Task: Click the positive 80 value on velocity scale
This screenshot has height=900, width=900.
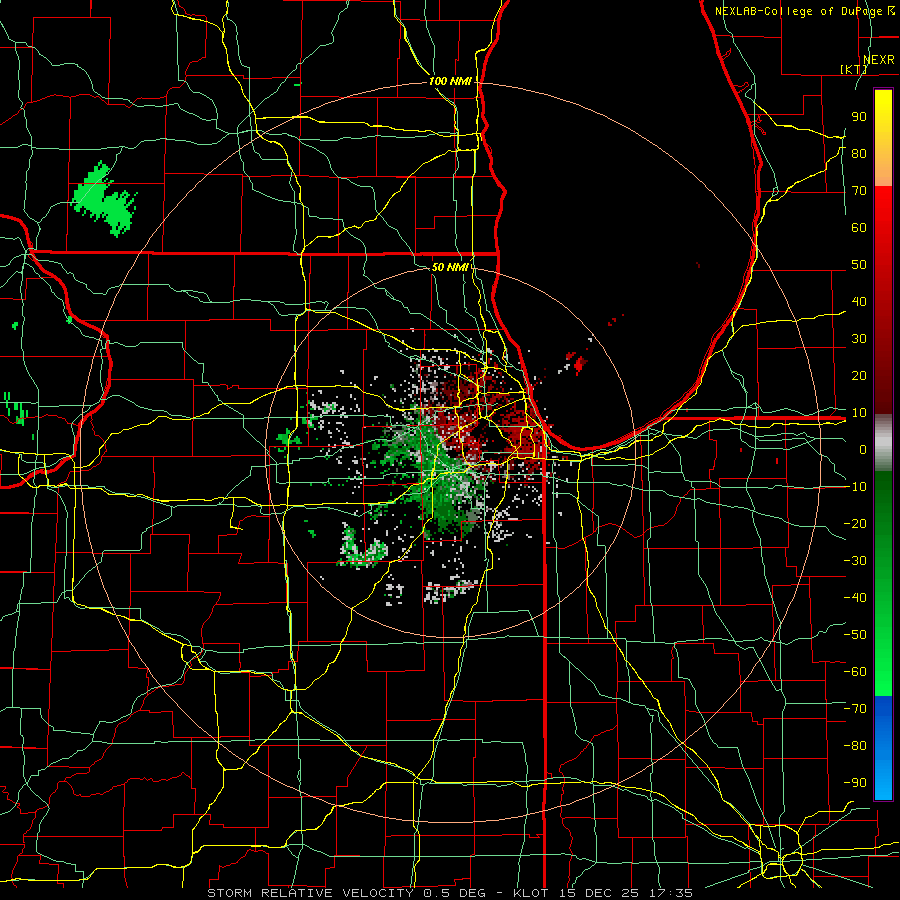Action: click(859, 153)
